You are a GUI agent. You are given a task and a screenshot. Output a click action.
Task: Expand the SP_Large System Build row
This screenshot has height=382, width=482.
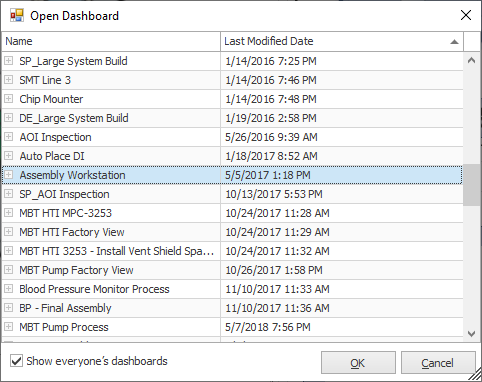[x=8, y=61]
